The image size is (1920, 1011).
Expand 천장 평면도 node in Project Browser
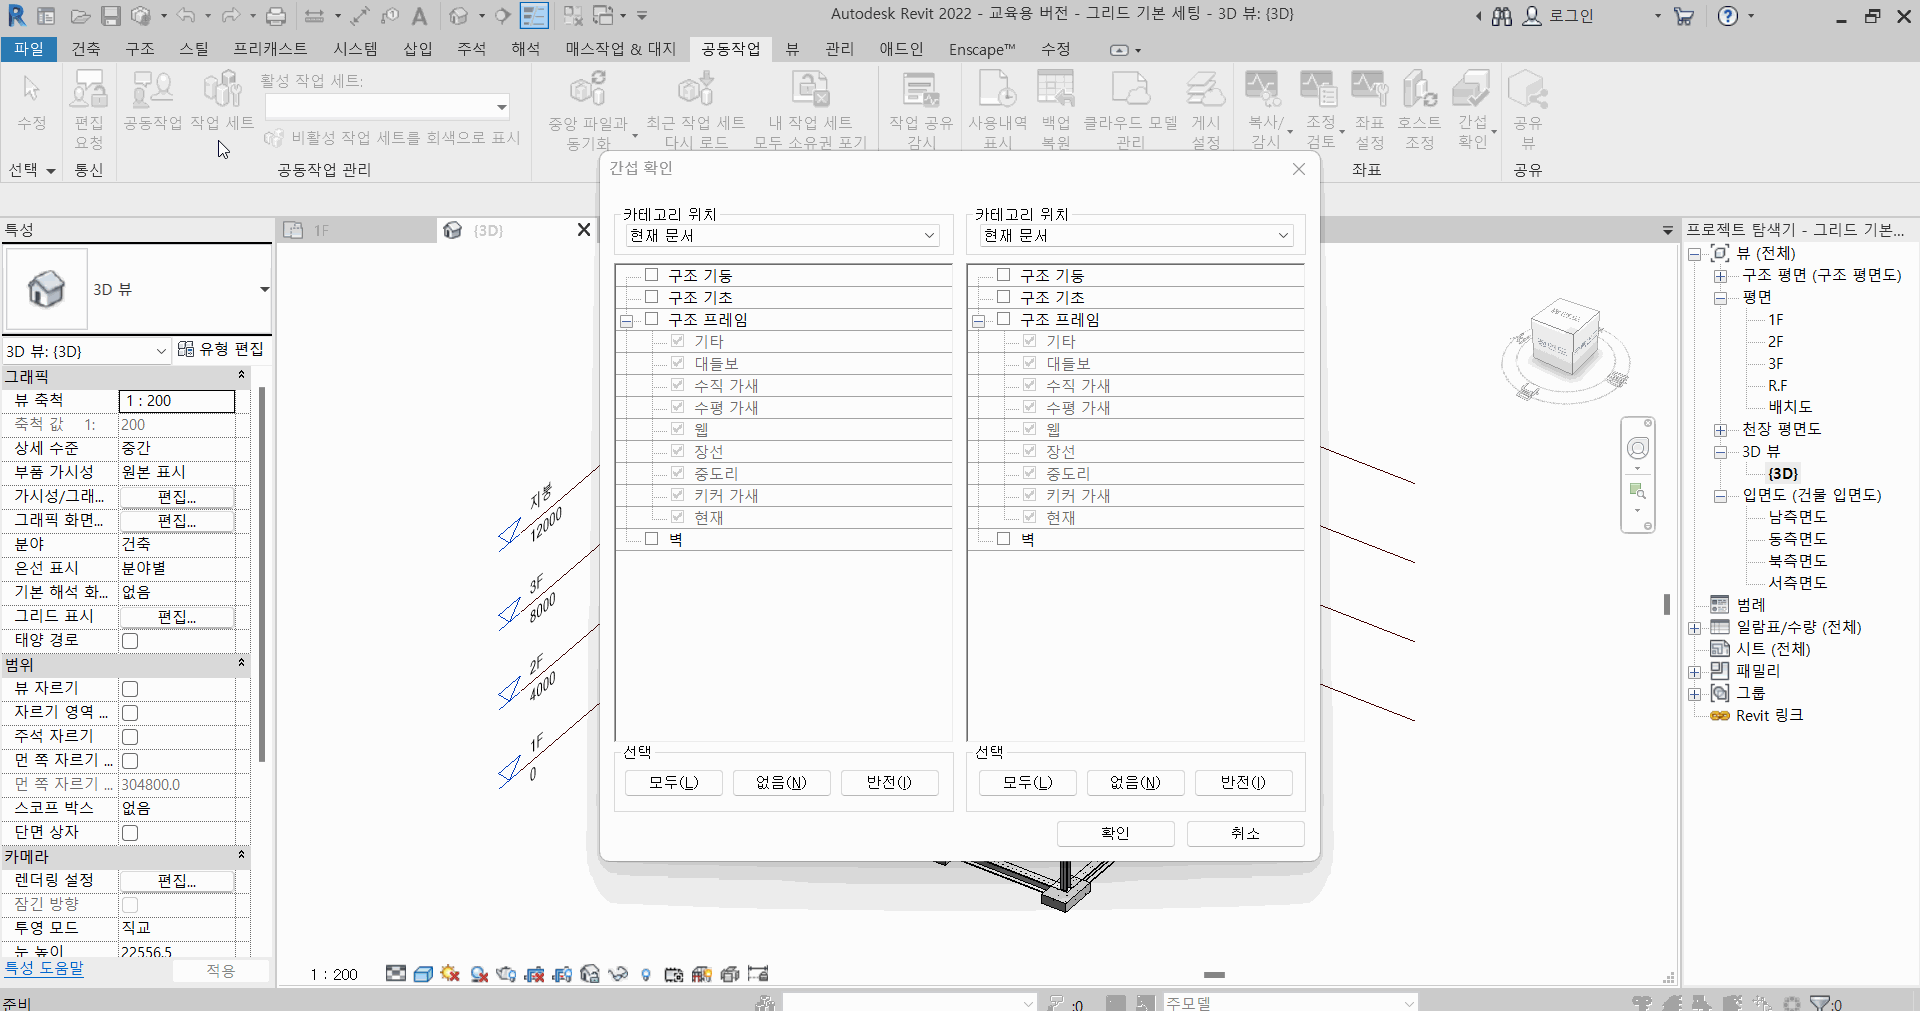coord(1720,430)
